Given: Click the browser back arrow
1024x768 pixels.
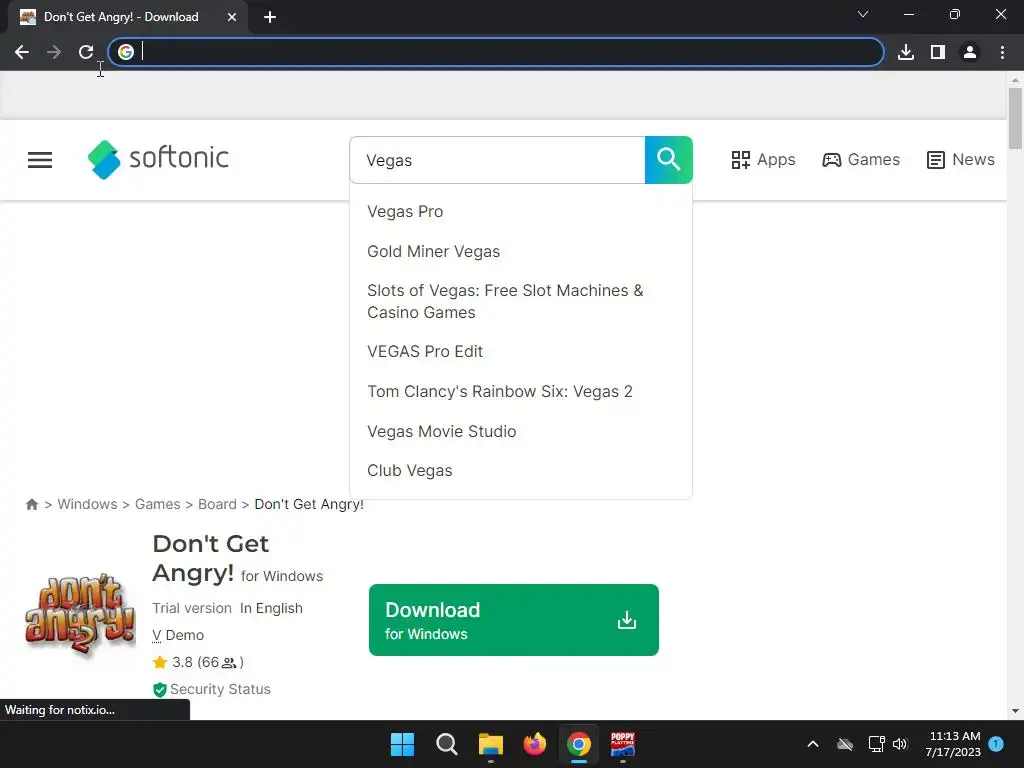Looking at the screenshot, I should tap(22, 52).
